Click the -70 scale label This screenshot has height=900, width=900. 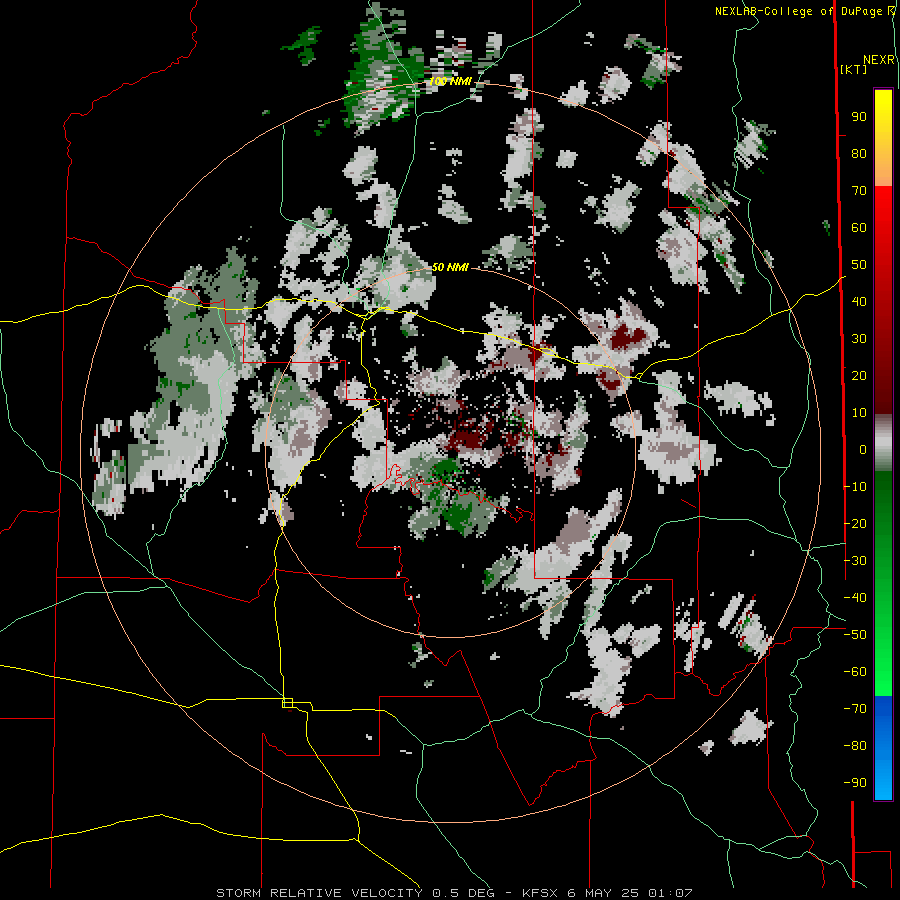click(855, 709)
